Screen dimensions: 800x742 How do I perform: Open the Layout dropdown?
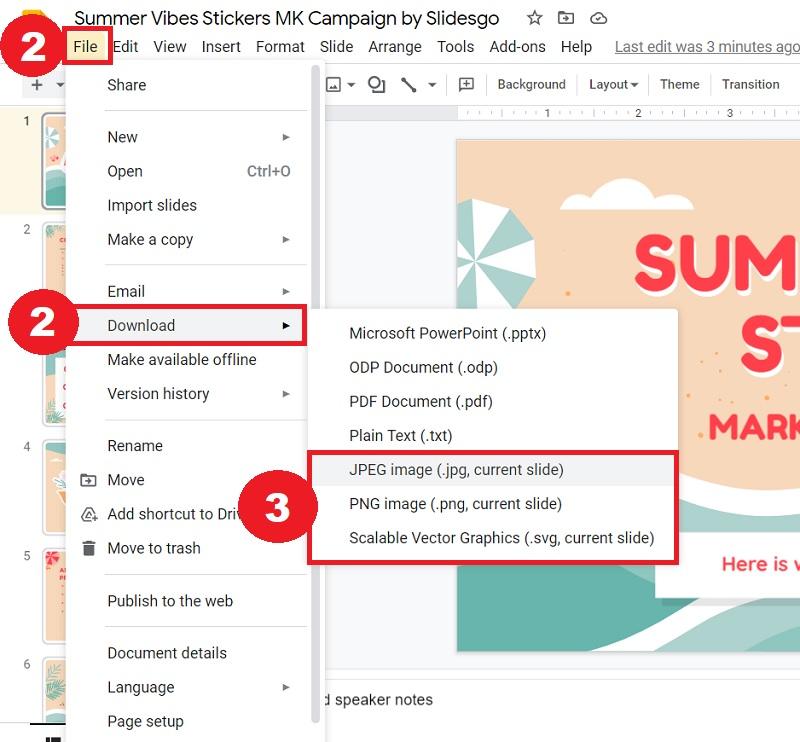(613, 84)
